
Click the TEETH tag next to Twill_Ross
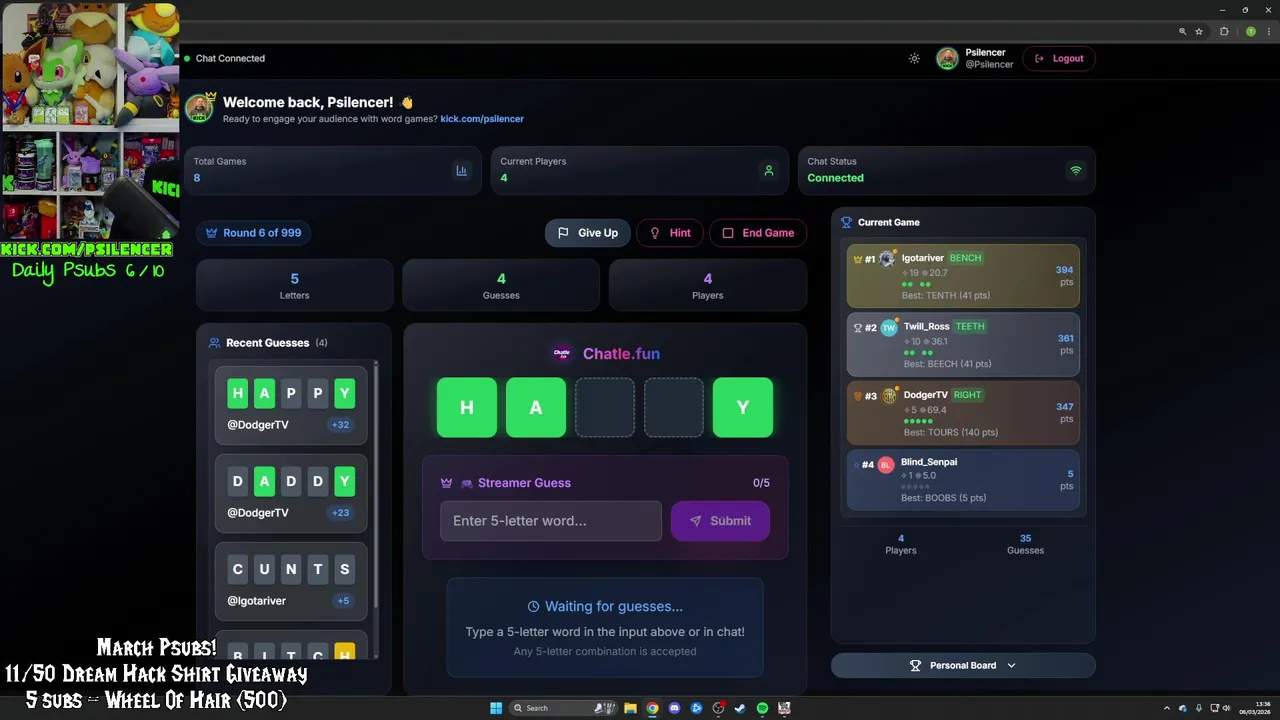pos(970,326)
